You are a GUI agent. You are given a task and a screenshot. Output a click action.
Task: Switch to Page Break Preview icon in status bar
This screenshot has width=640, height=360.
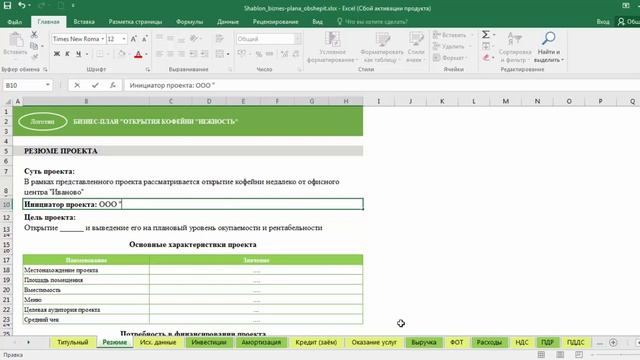[579, 355]
